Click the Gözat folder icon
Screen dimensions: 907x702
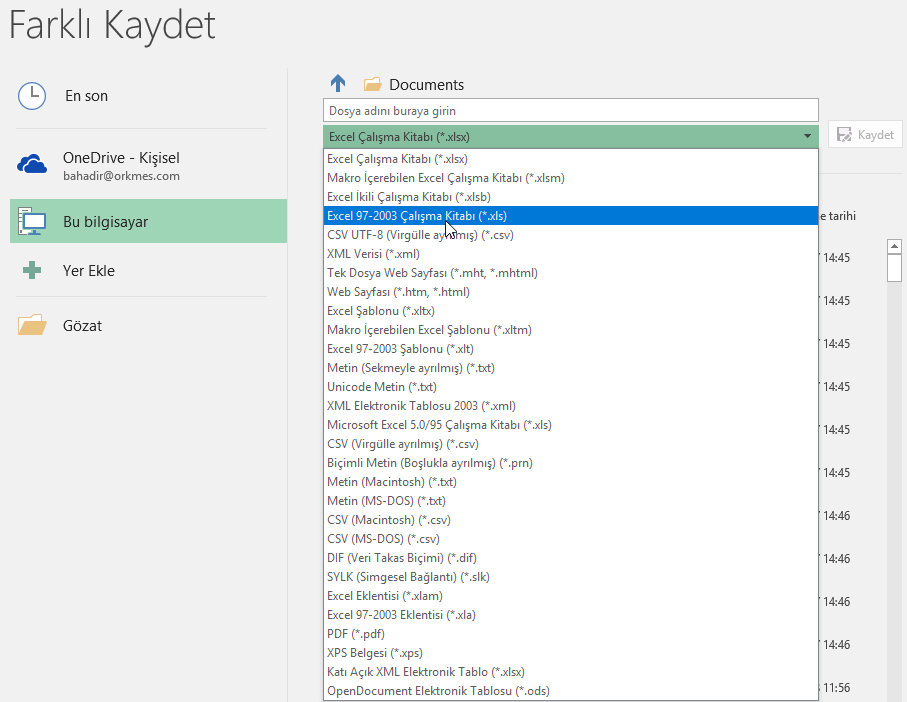click(x=32, y=325)
